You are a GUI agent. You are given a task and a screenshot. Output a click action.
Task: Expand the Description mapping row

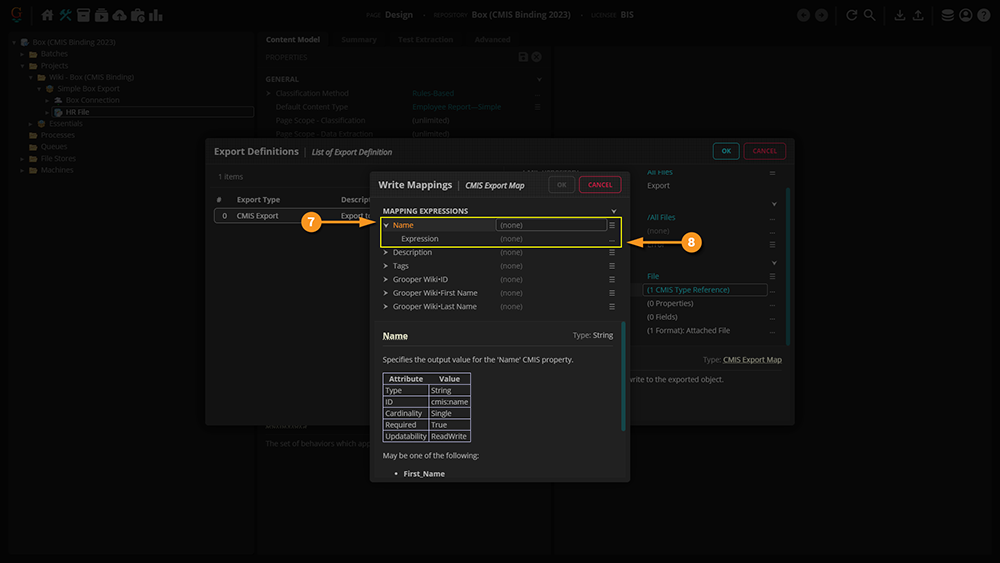tap(386, 253)
